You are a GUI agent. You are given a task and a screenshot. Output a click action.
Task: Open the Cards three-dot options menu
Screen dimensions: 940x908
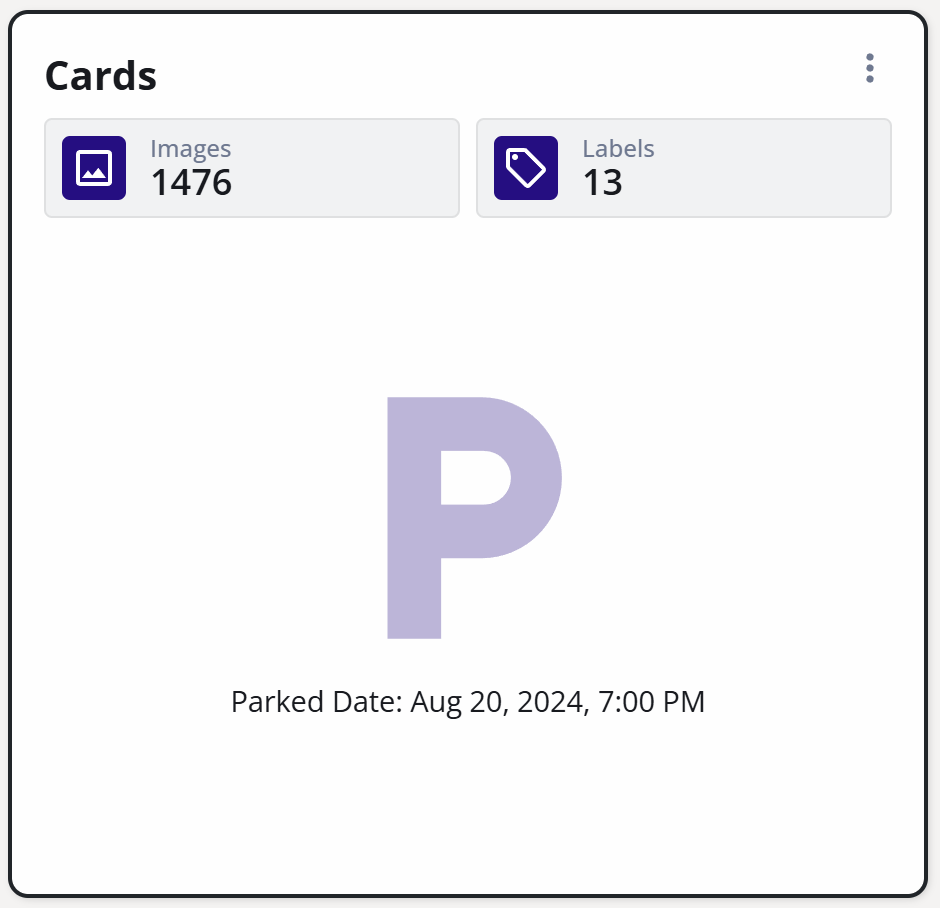(x=870, y=68)
